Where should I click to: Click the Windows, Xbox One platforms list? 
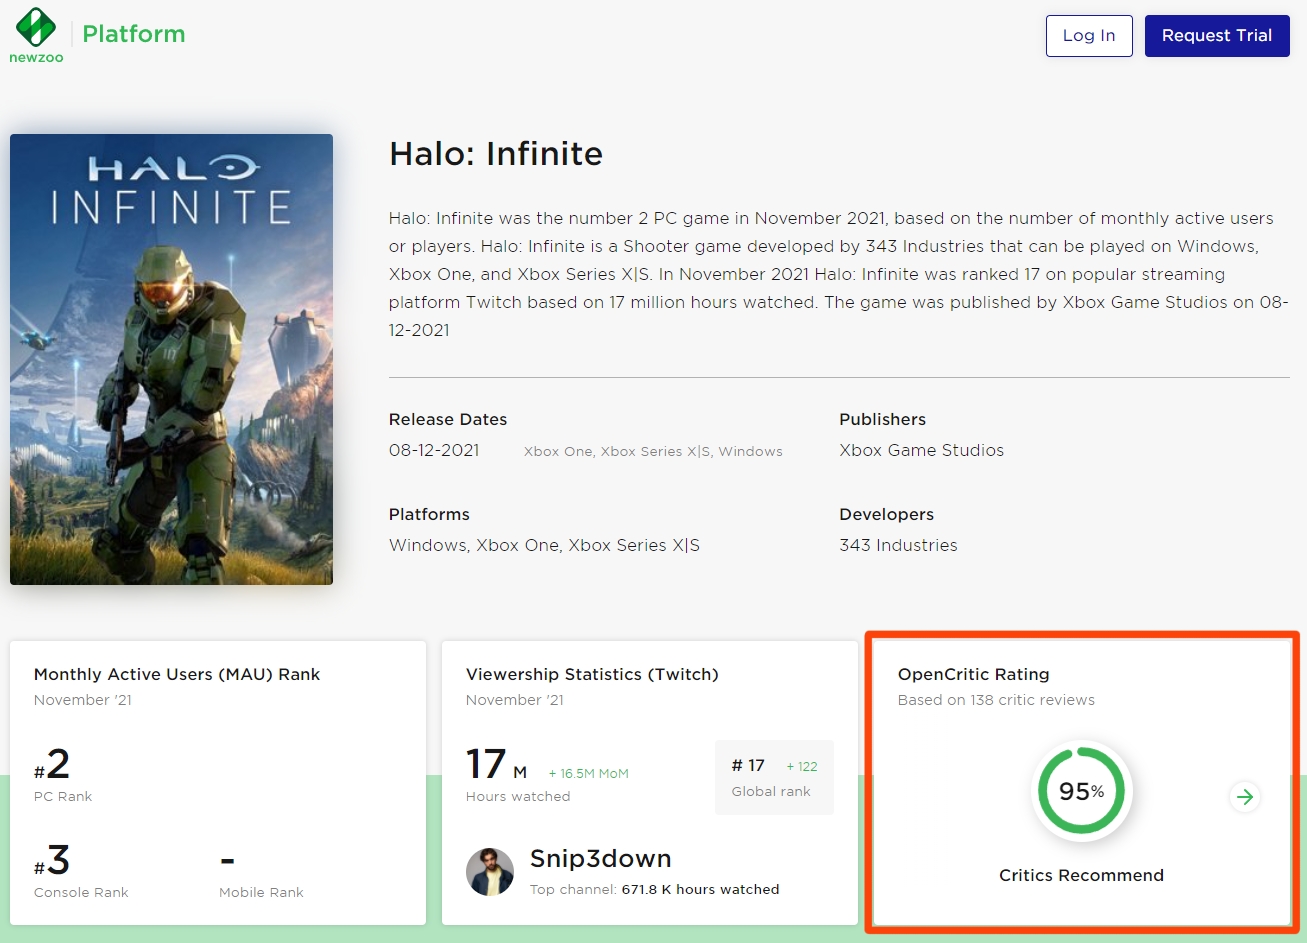(544, 545)
